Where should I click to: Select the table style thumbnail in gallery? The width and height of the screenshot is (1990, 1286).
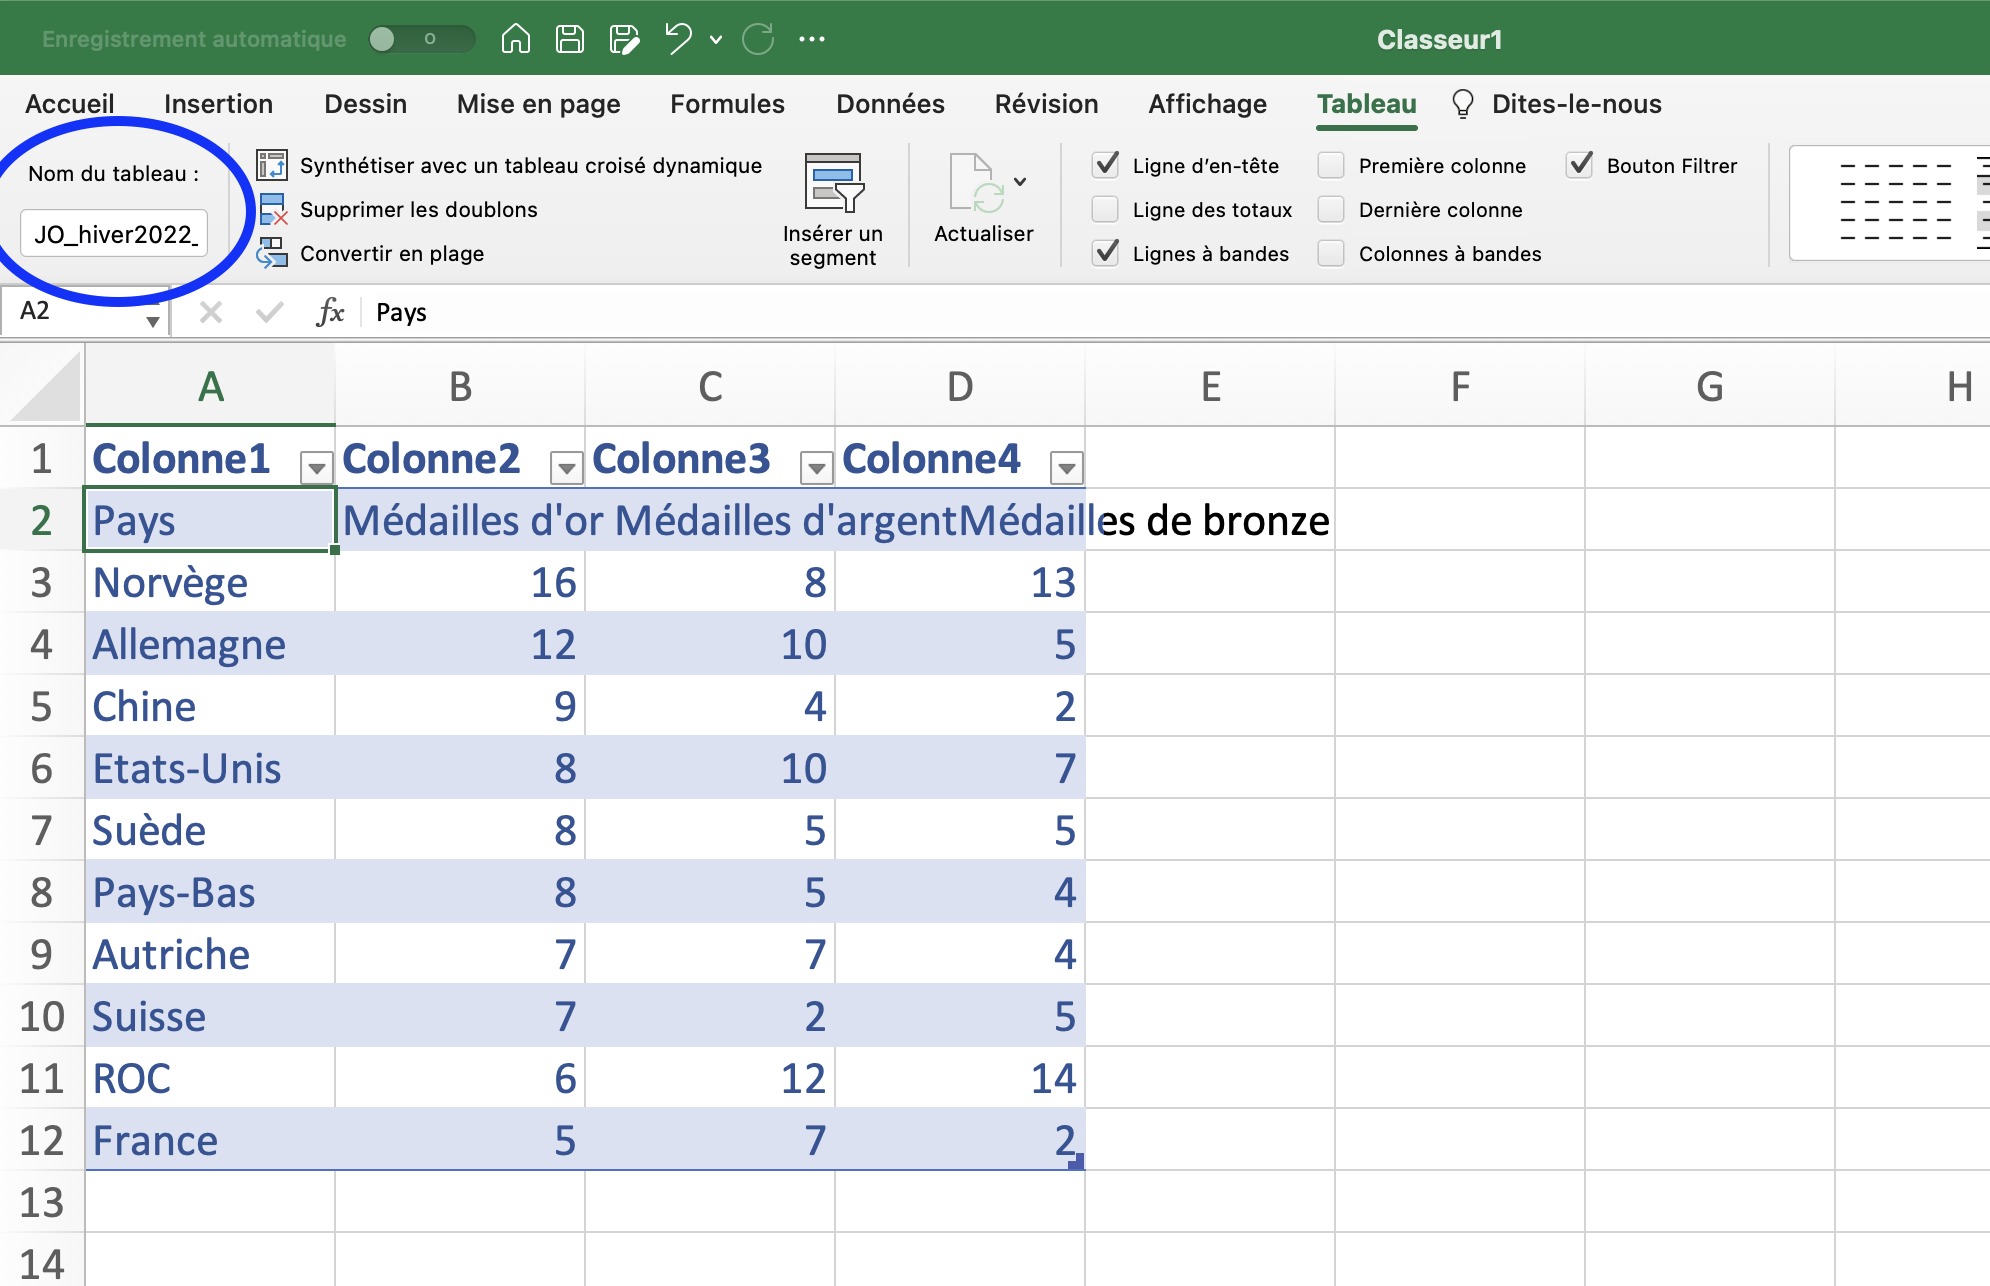[x=1895, y=202]
